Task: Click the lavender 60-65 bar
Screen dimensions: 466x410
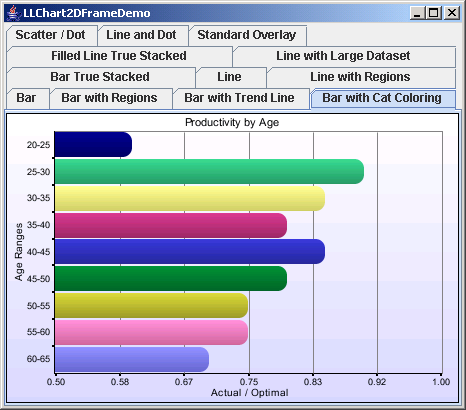Action: tap(132, 359)
